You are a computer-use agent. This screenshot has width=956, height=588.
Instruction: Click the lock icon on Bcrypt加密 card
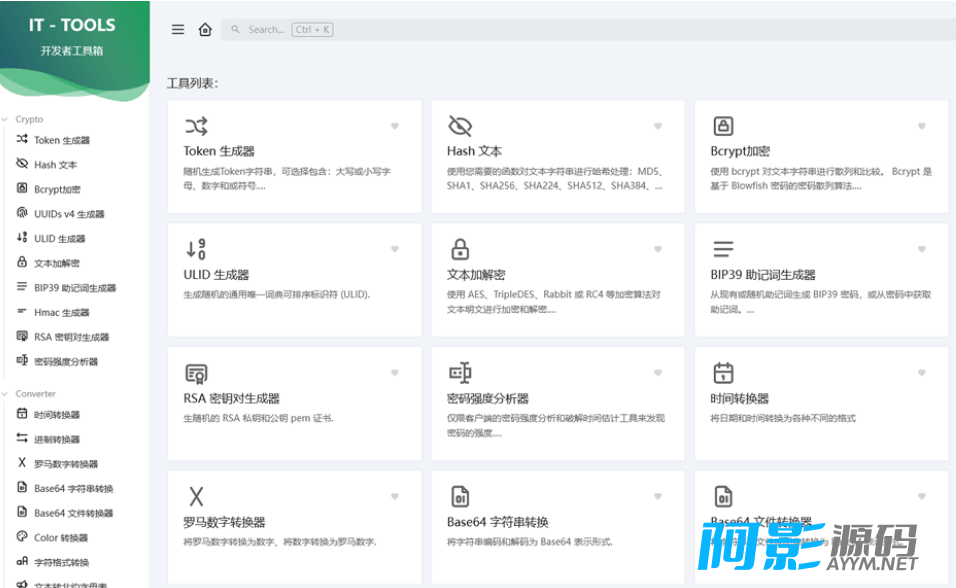(x=723, y=126)
